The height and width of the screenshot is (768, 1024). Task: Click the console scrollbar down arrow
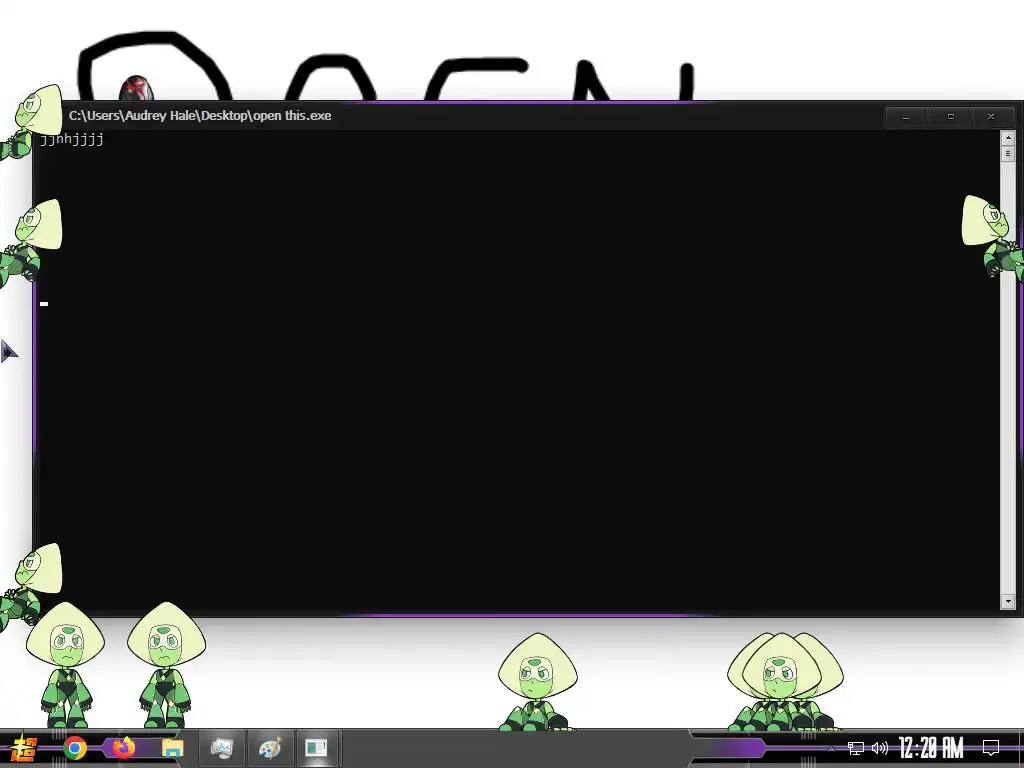tap(1008, 601)
